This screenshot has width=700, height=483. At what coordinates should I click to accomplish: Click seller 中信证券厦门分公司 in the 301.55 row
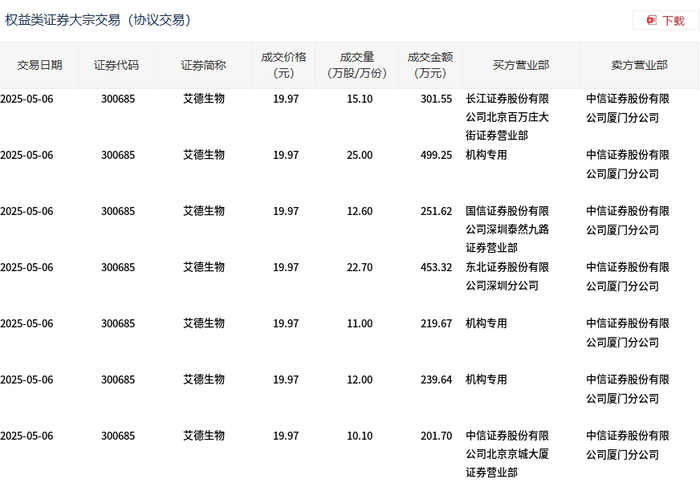tap(628, 108)
